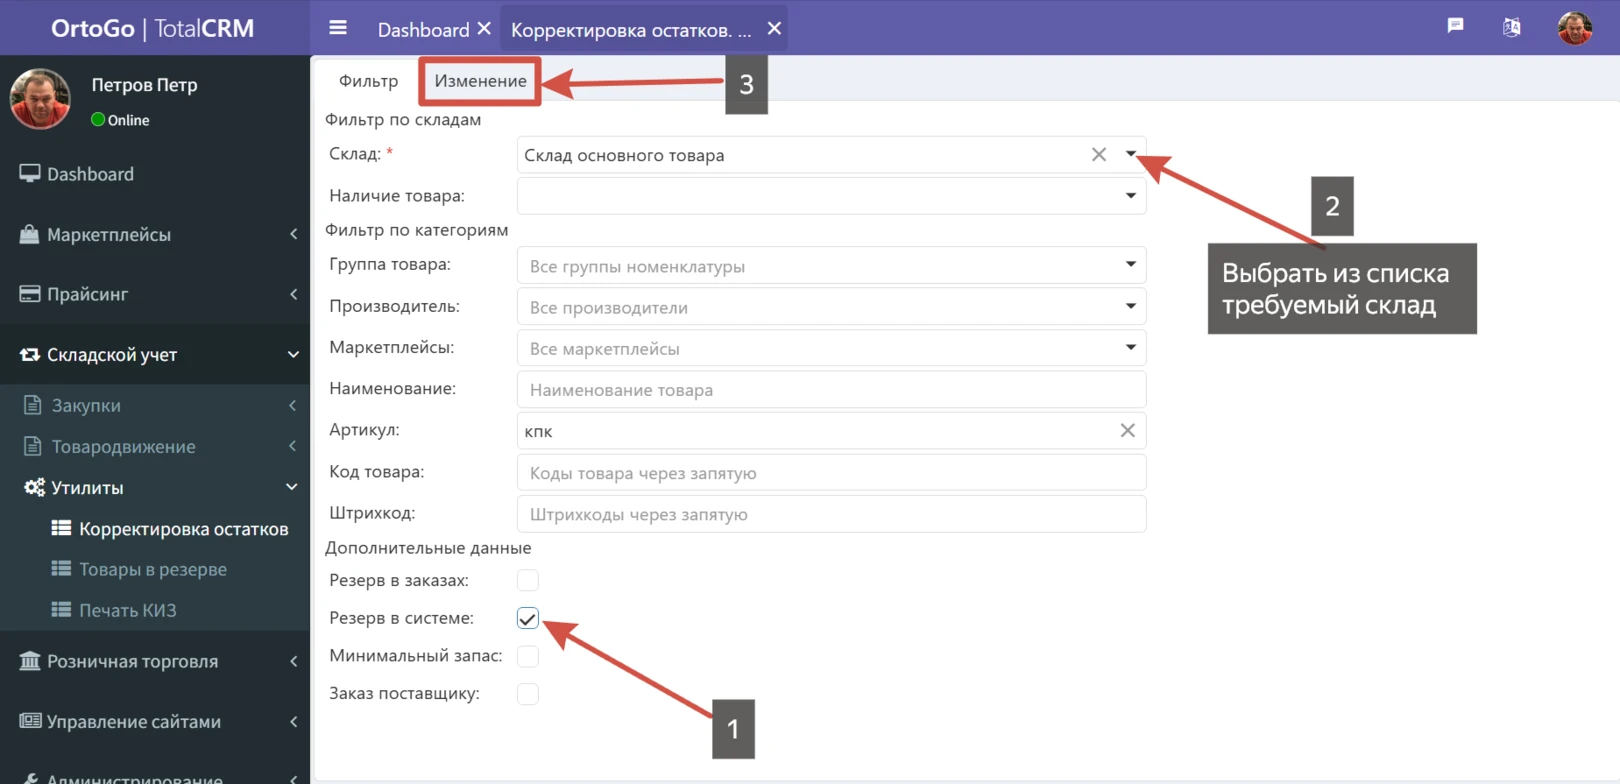The height and width of the screenshot is (784, 1620).
Task: Click the Наименование товара input field
Action: (x=830, y=390)
